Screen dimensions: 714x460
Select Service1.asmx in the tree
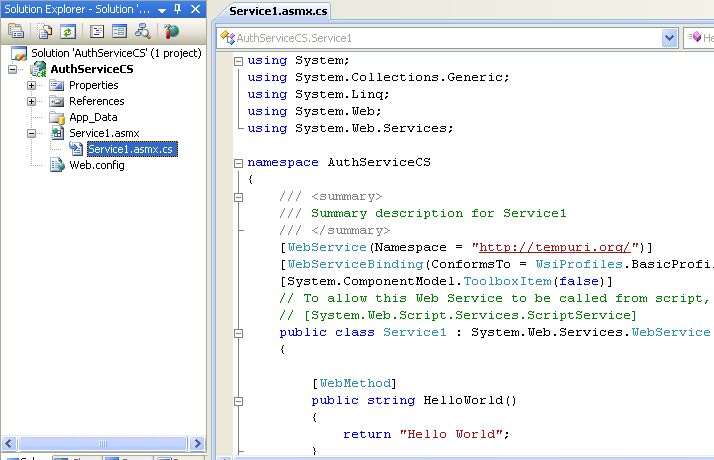coord(104,133)
